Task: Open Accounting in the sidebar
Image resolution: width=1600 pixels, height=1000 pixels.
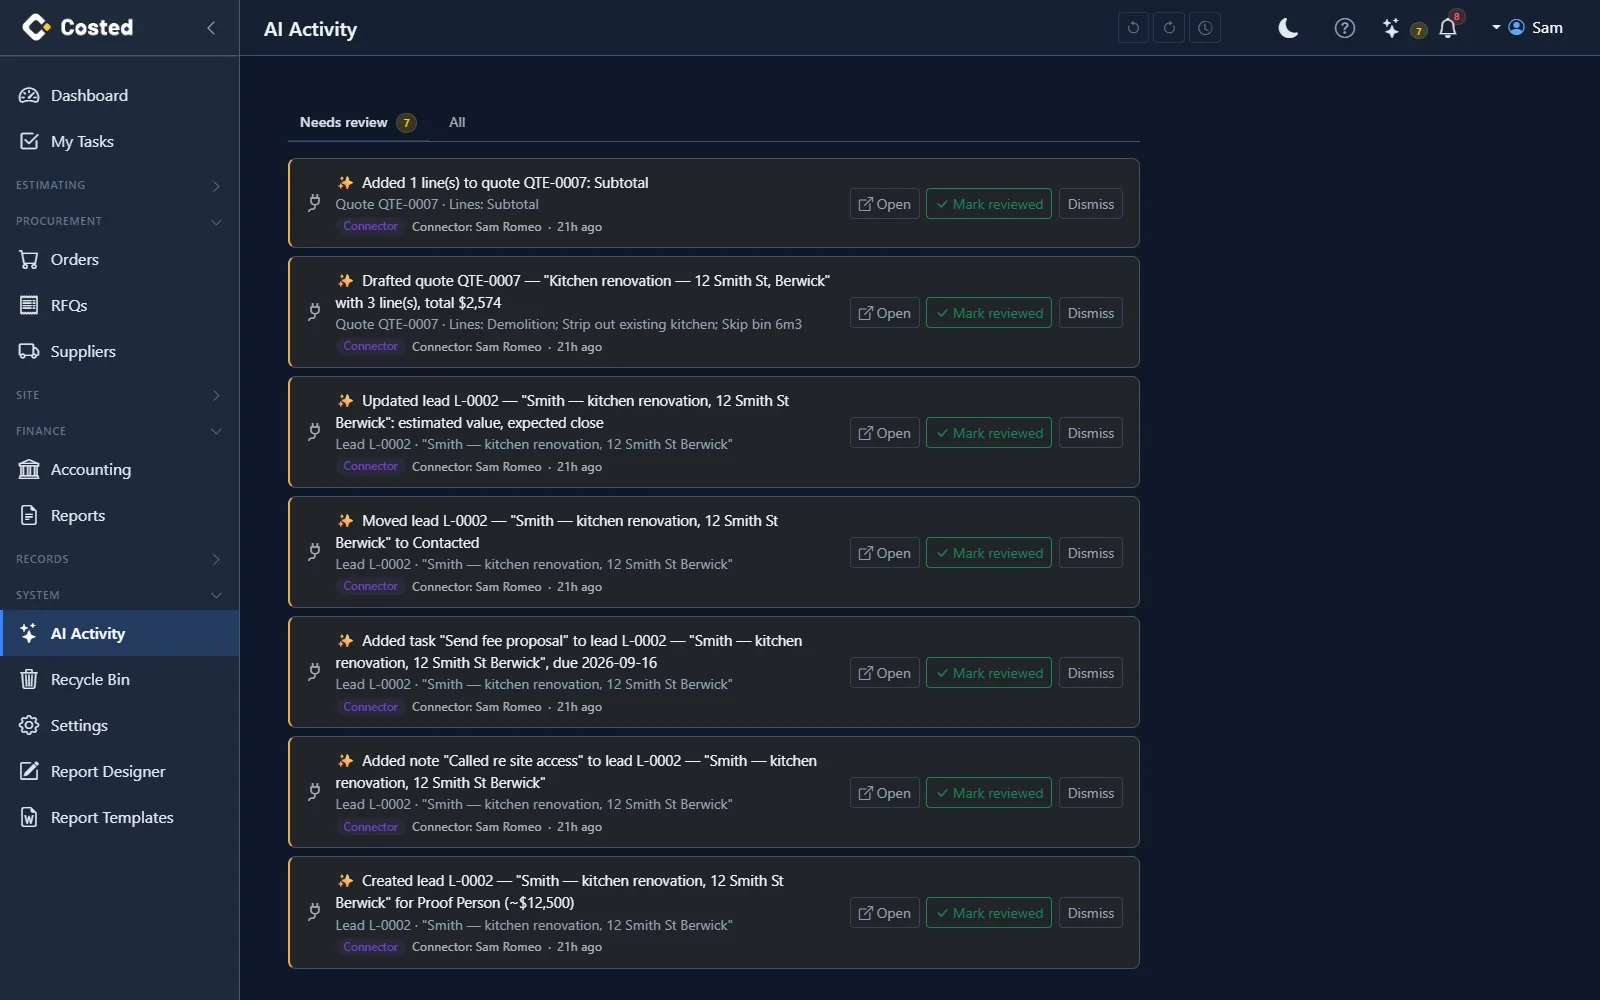Action: 119,469
